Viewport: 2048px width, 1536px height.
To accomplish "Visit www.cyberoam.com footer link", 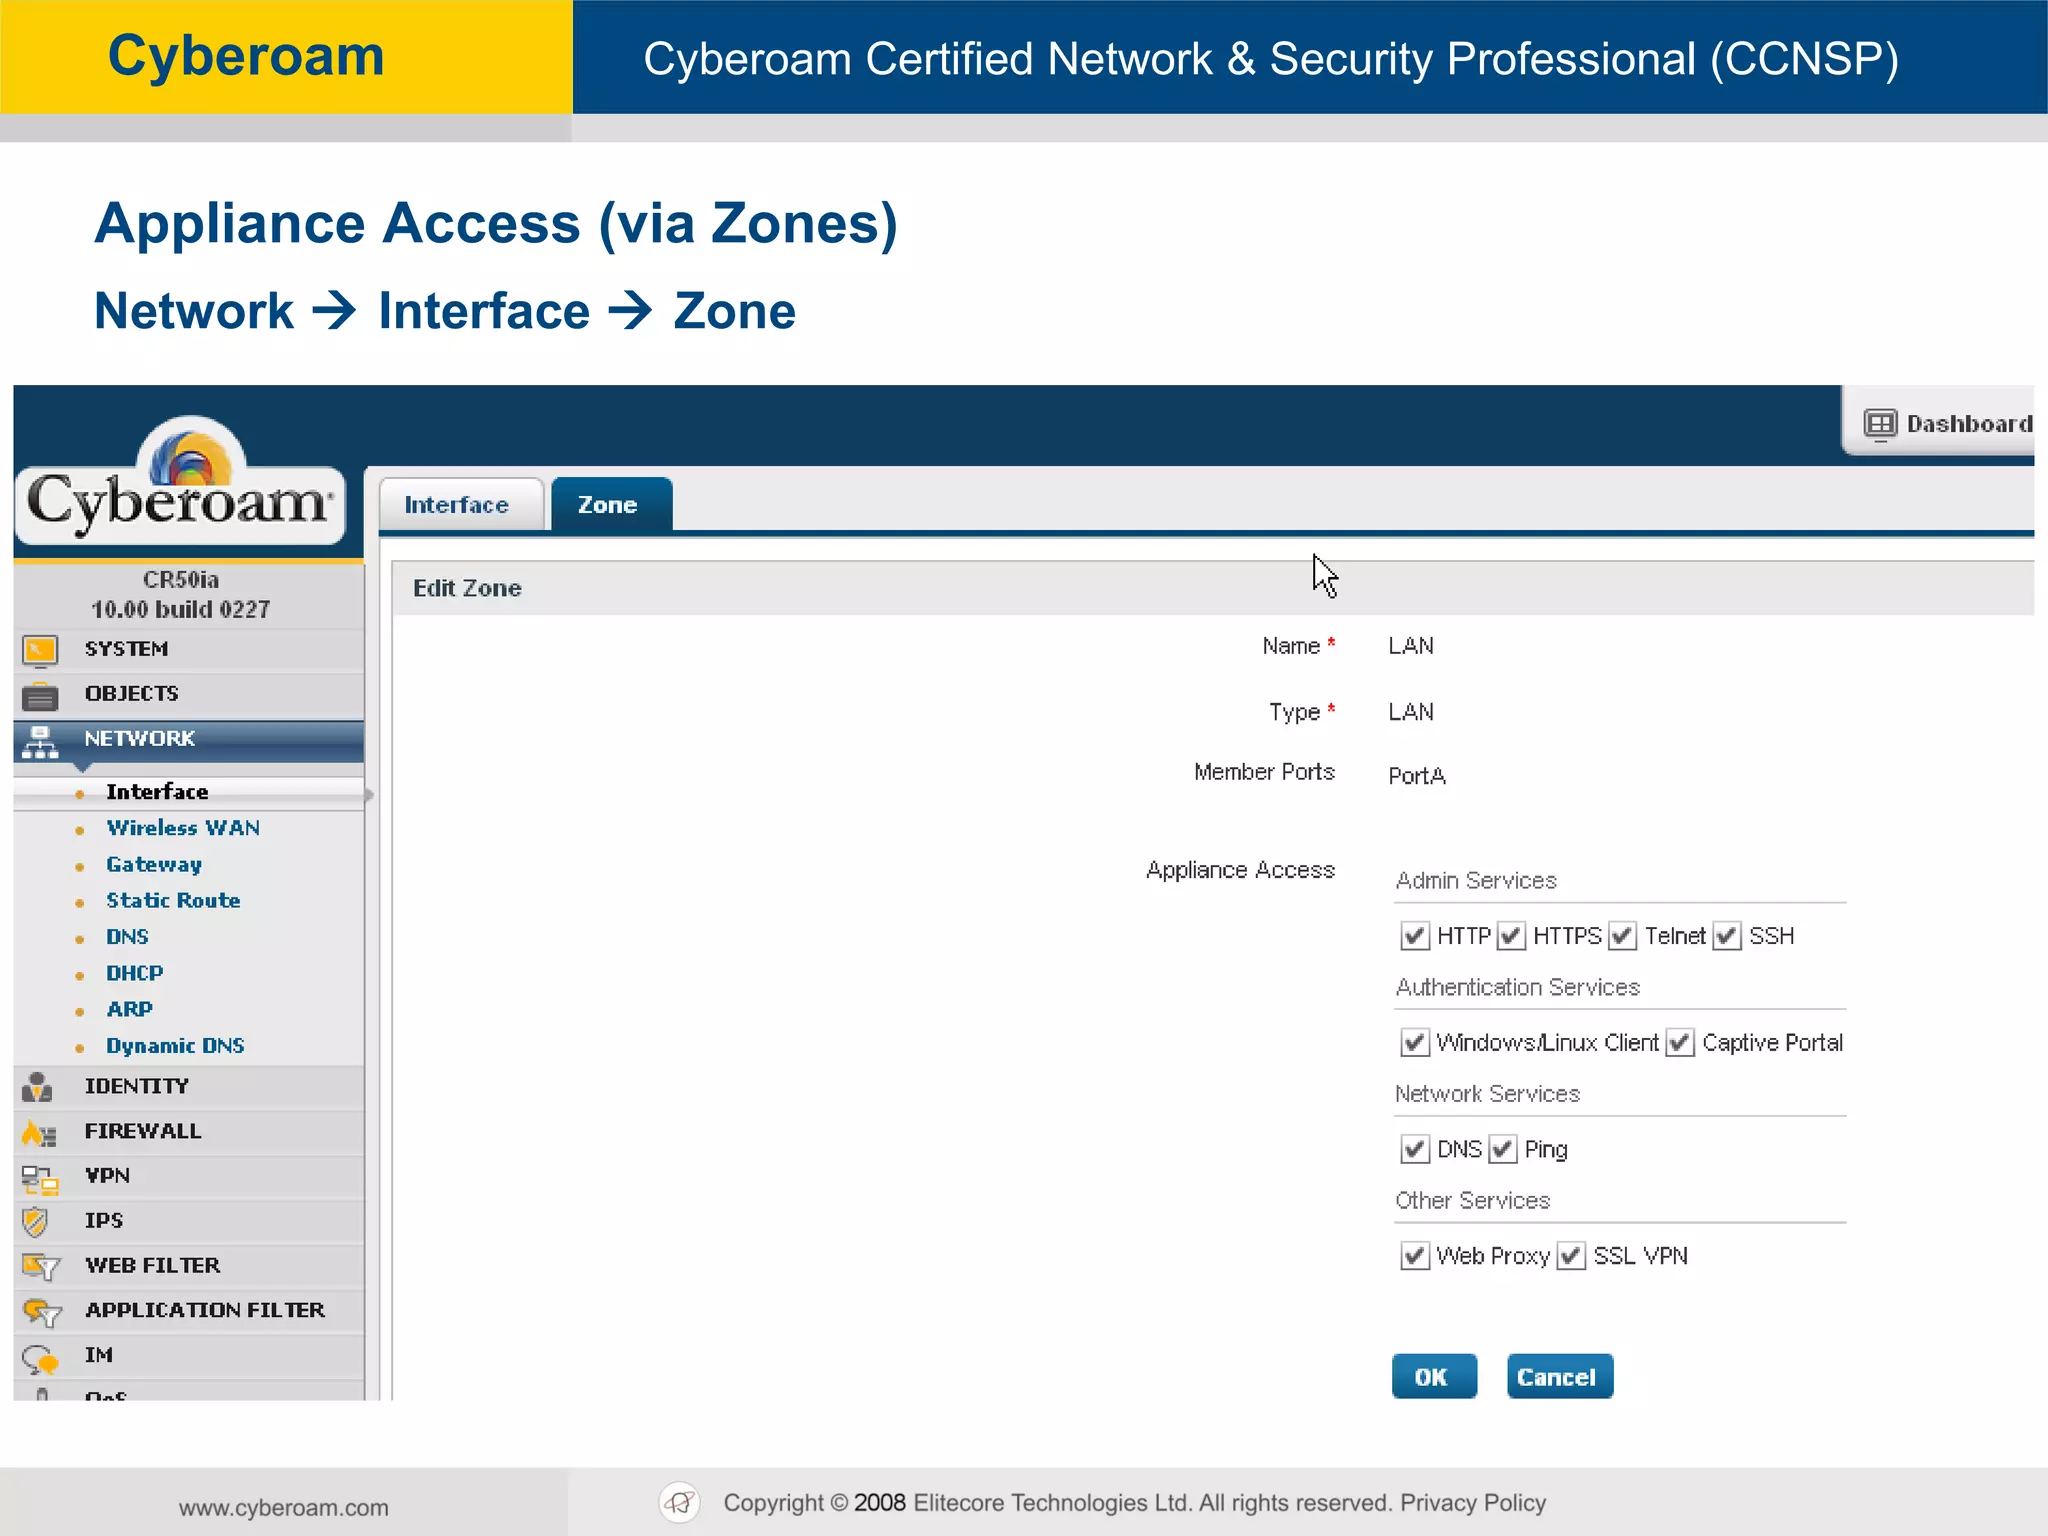I will click(284, 1508).
